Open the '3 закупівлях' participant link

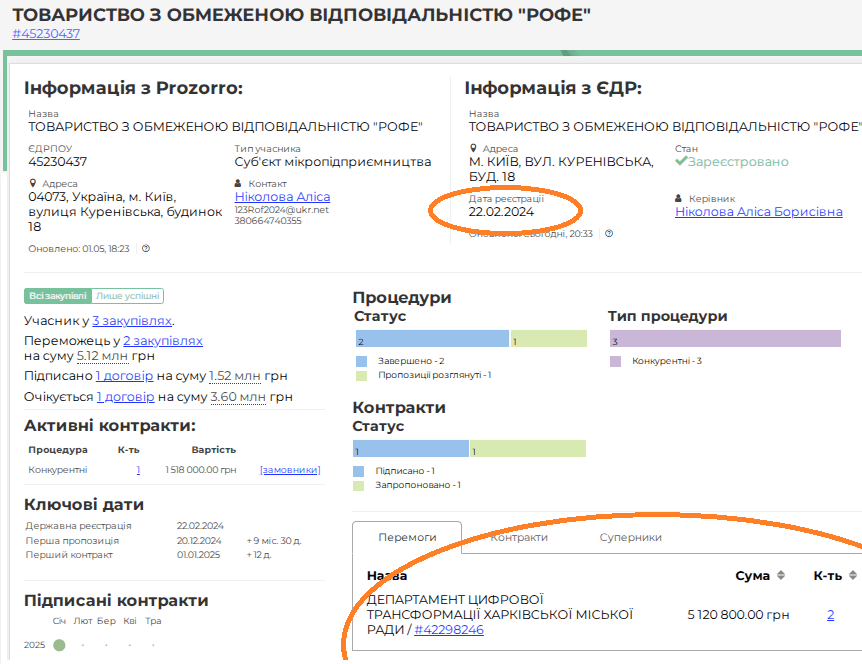click(x=132, y=321)
